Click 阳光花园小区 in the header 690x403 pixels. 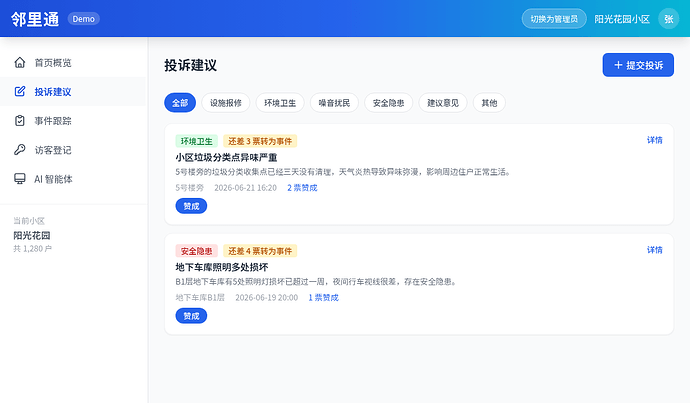pyautogui.click(x=622, y=19)
